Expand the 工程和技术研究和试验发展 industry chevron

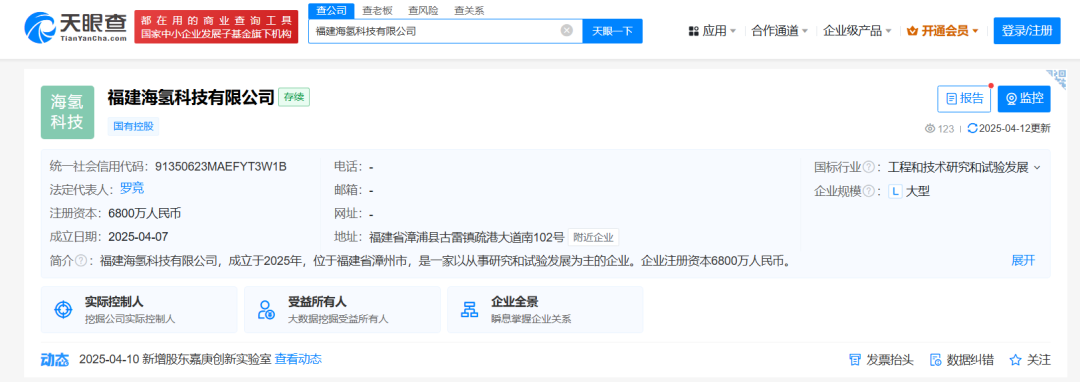tap(1037, 167)
